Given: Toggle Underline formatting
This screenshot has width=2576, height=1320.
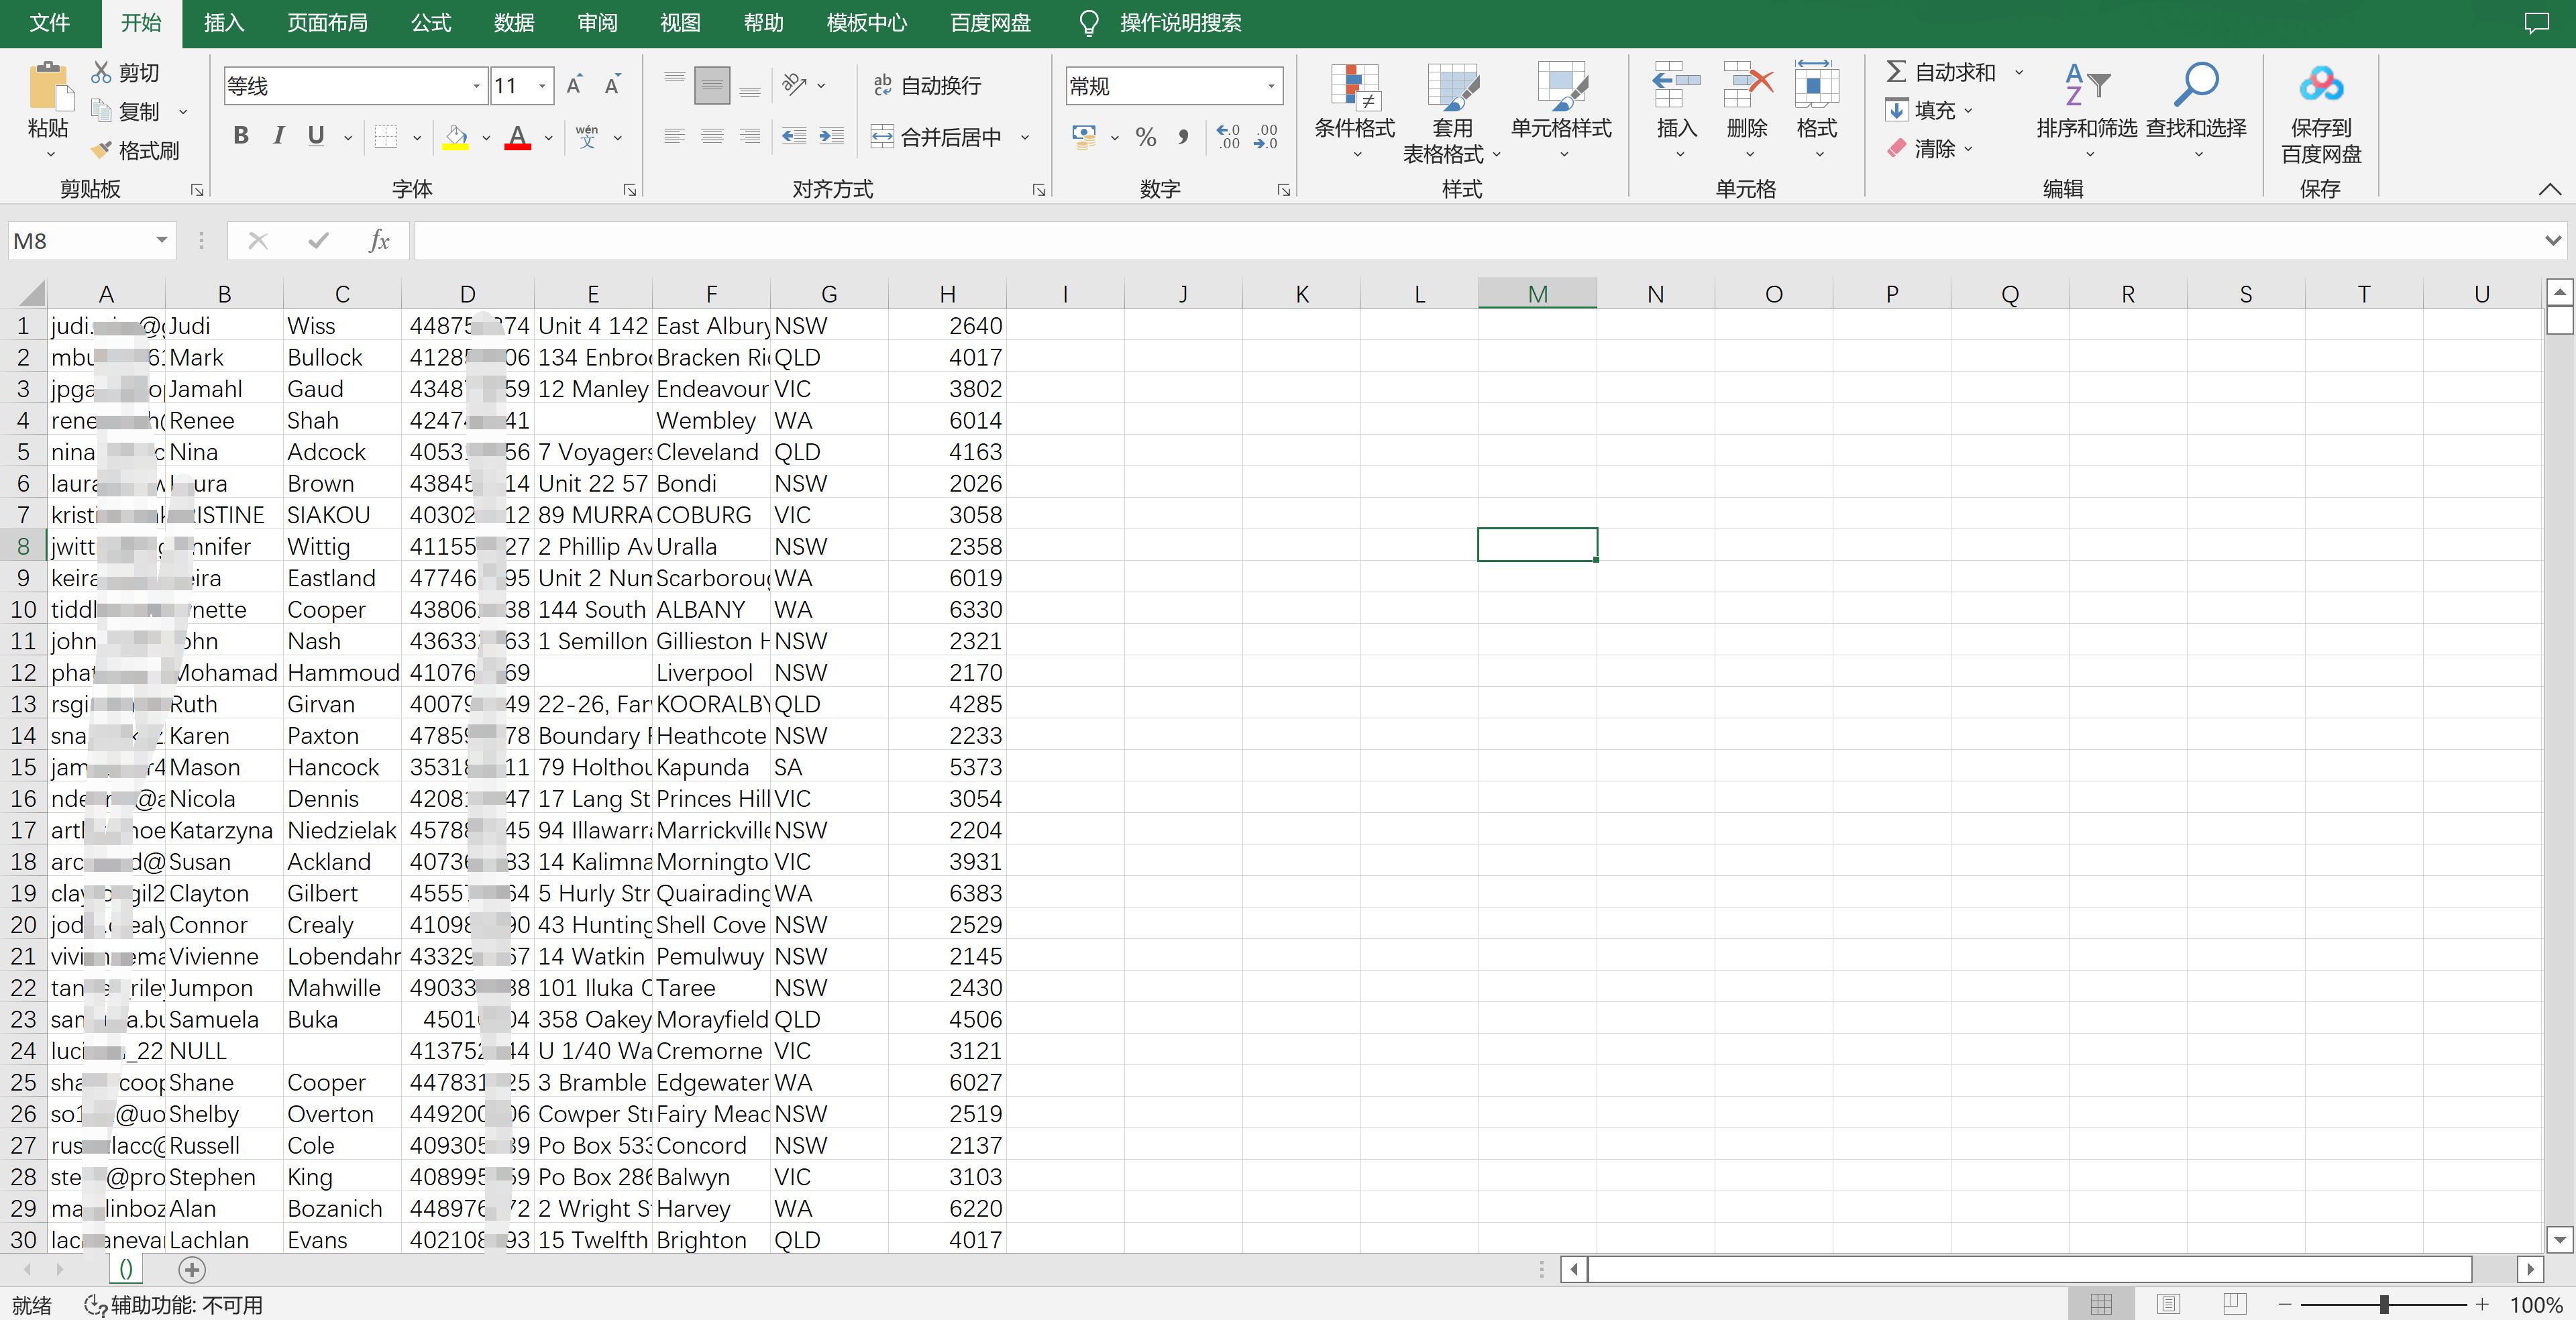Looking at the screenshot, I should tap(316, 136).
